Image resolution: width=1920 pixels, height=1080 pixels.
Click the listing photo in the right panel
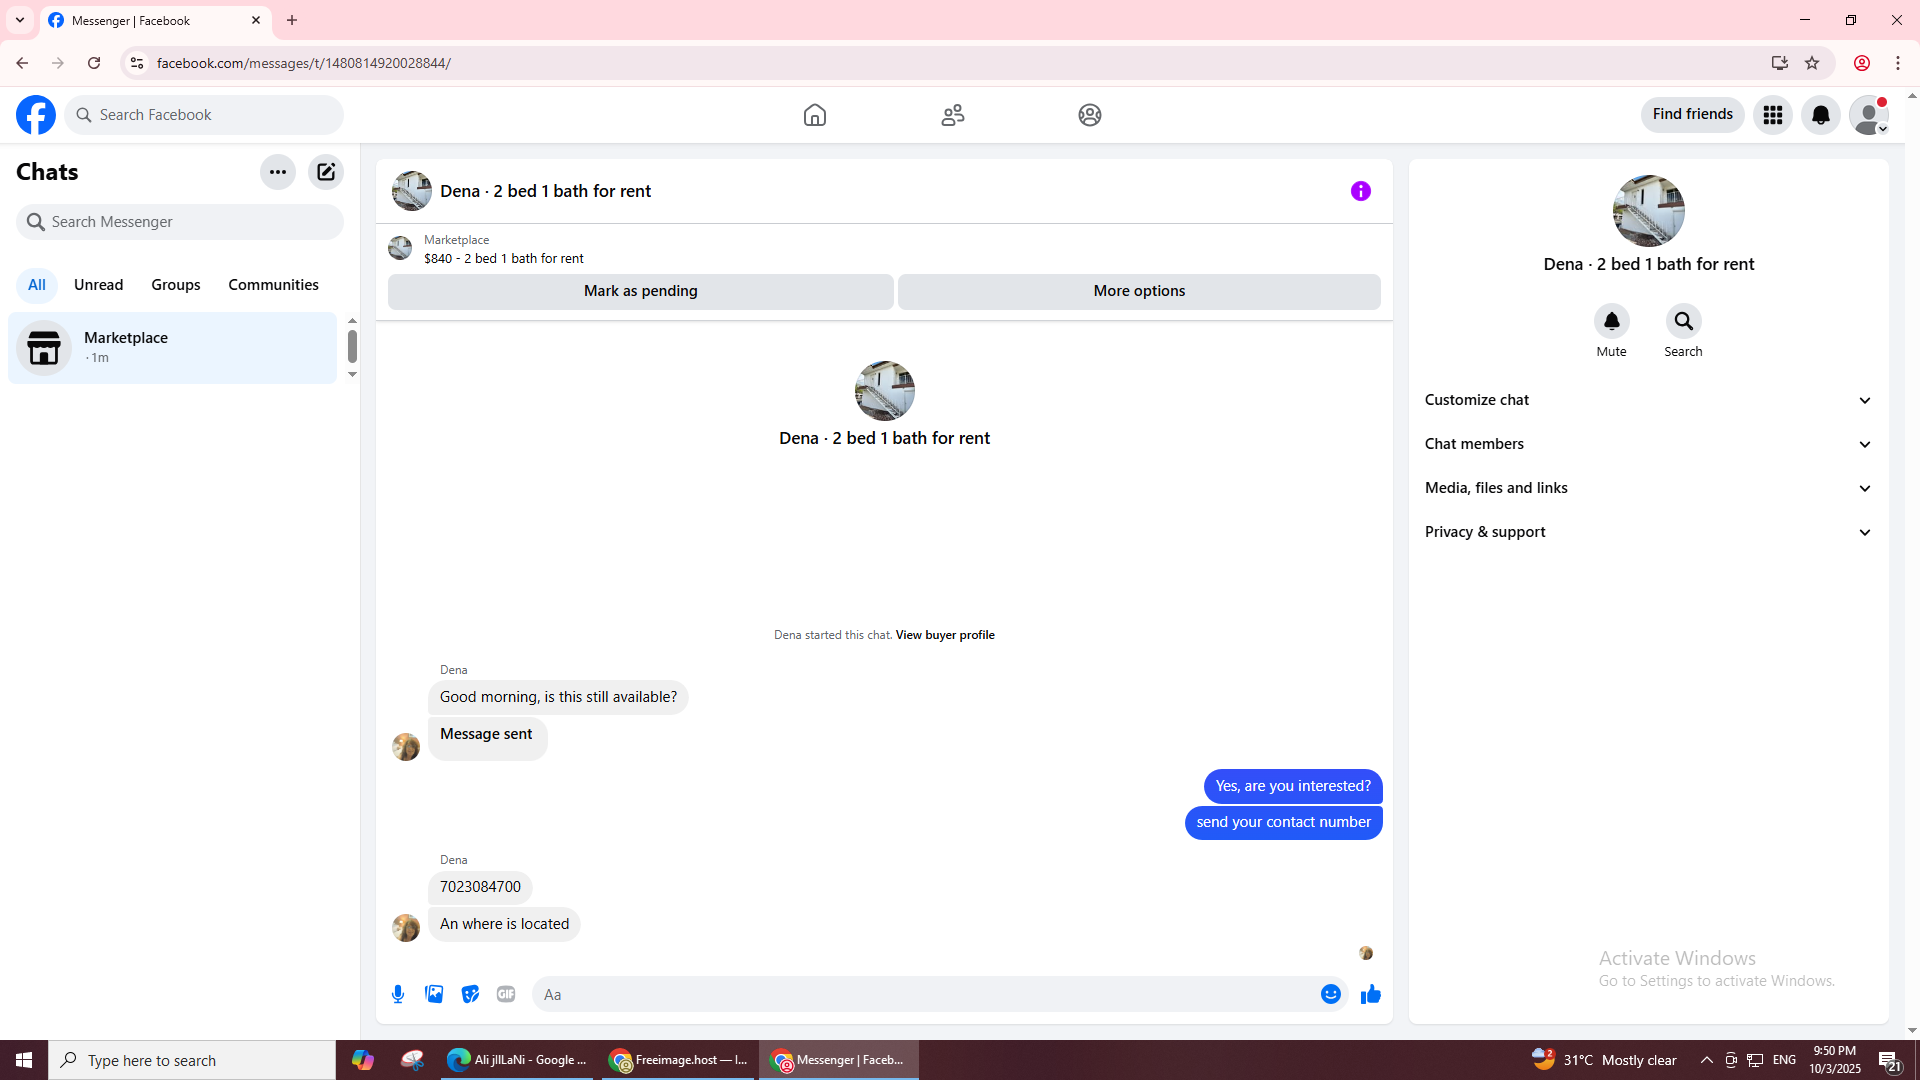(1649, 211)
